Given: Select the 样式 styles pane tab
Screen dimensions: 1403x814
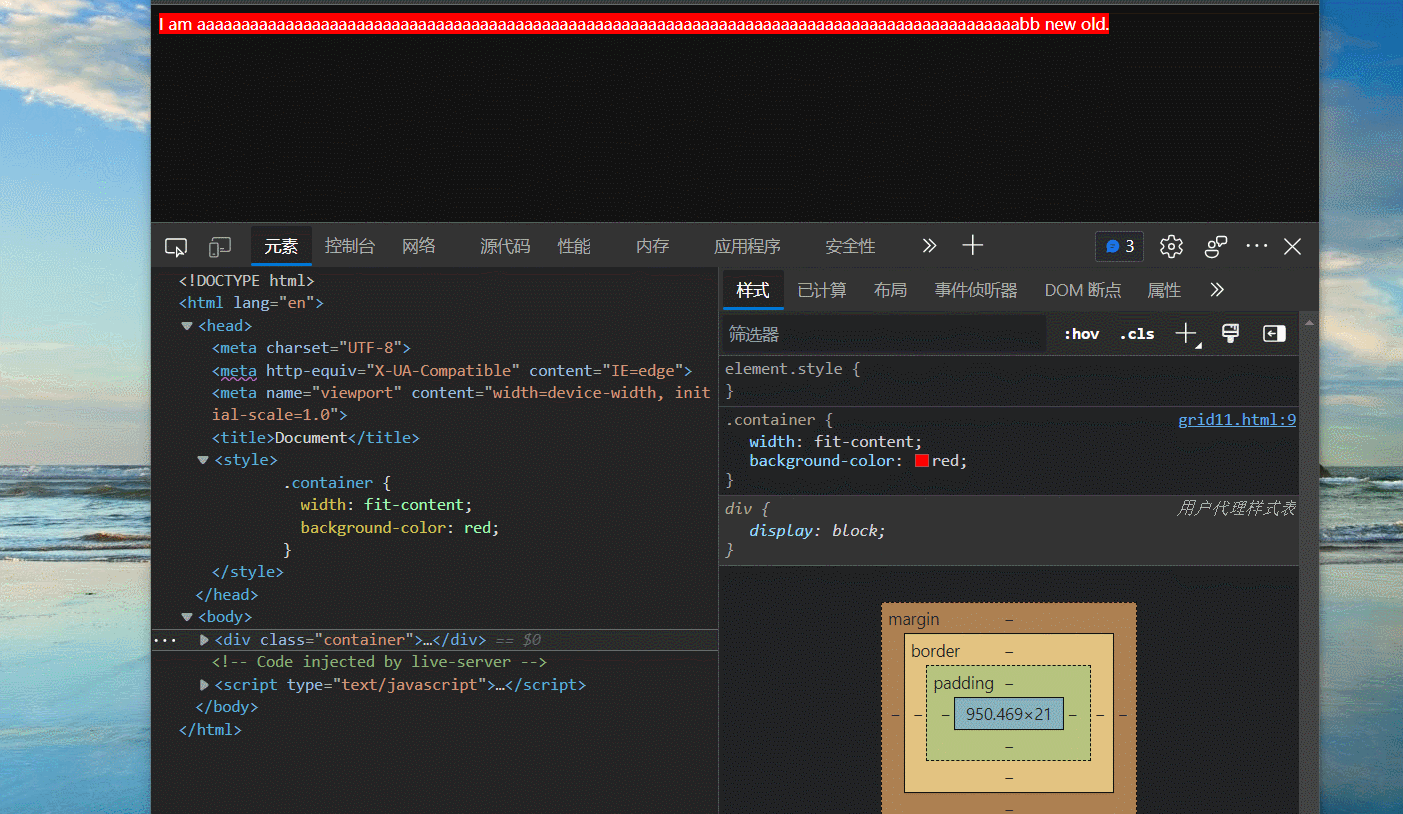Looking at the screenshot, I should point(753,290).
